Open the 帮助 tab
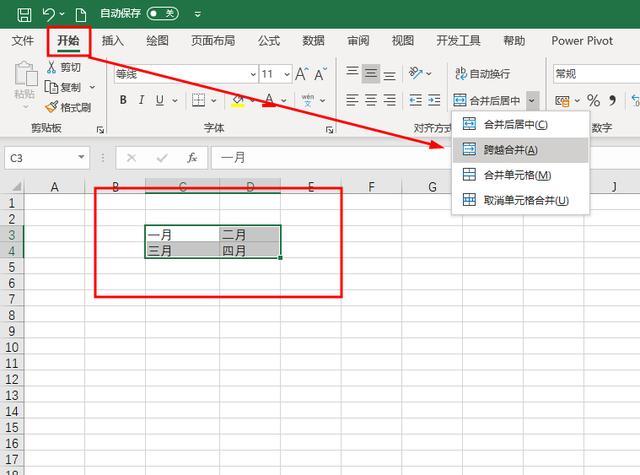This screenshot has width=640, height=475. (514, 41)
